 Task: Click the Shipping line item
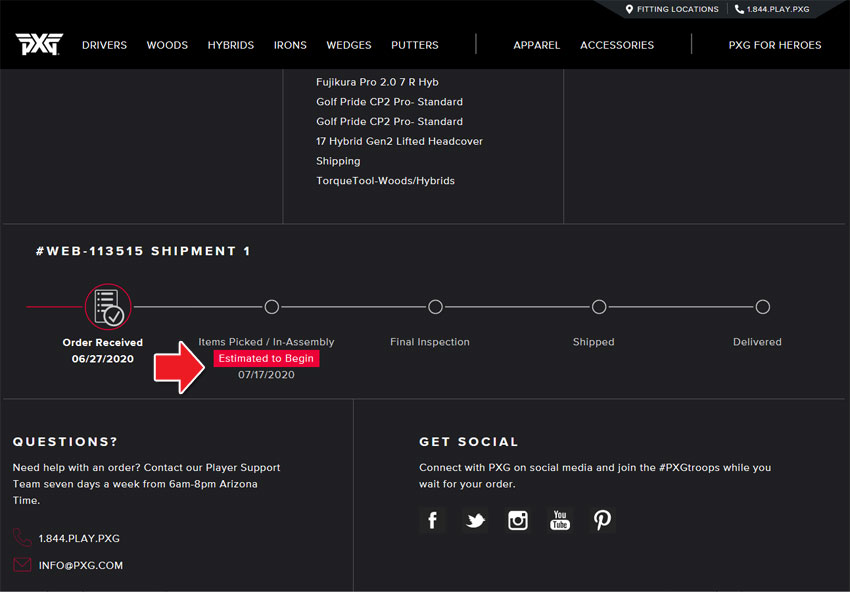point(338,161)
